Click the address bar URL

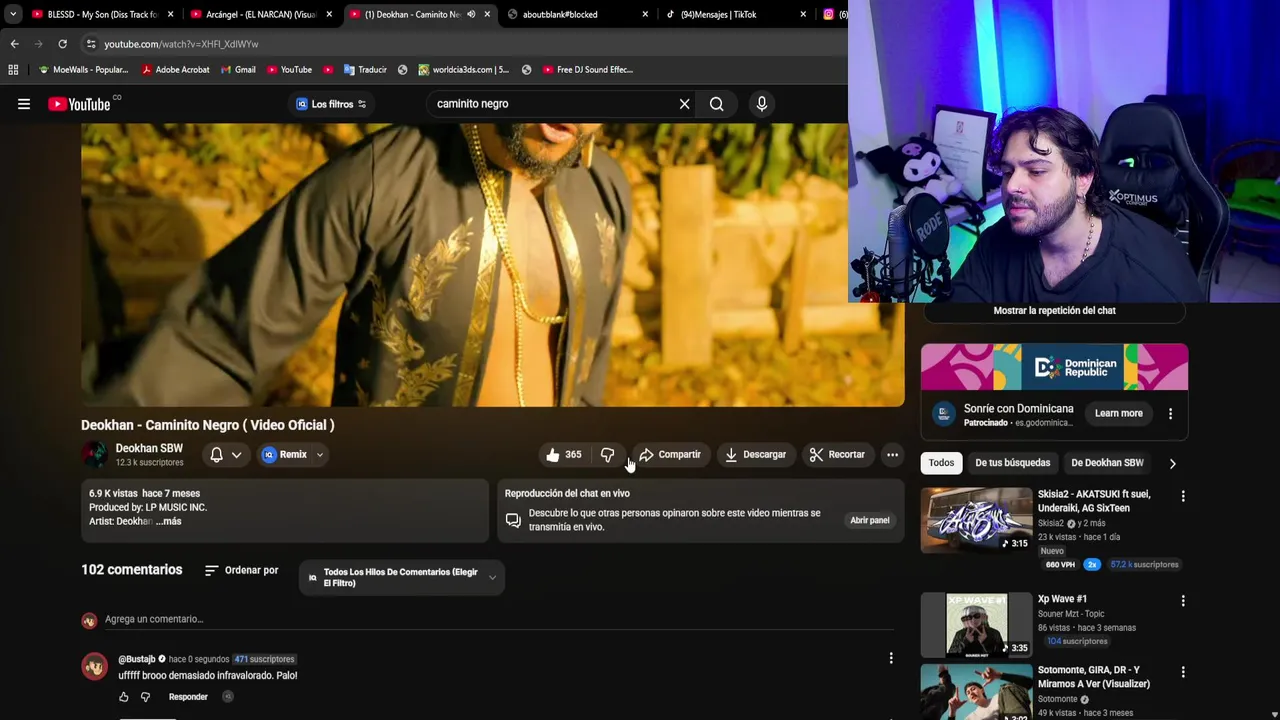(x=181, y=44)
